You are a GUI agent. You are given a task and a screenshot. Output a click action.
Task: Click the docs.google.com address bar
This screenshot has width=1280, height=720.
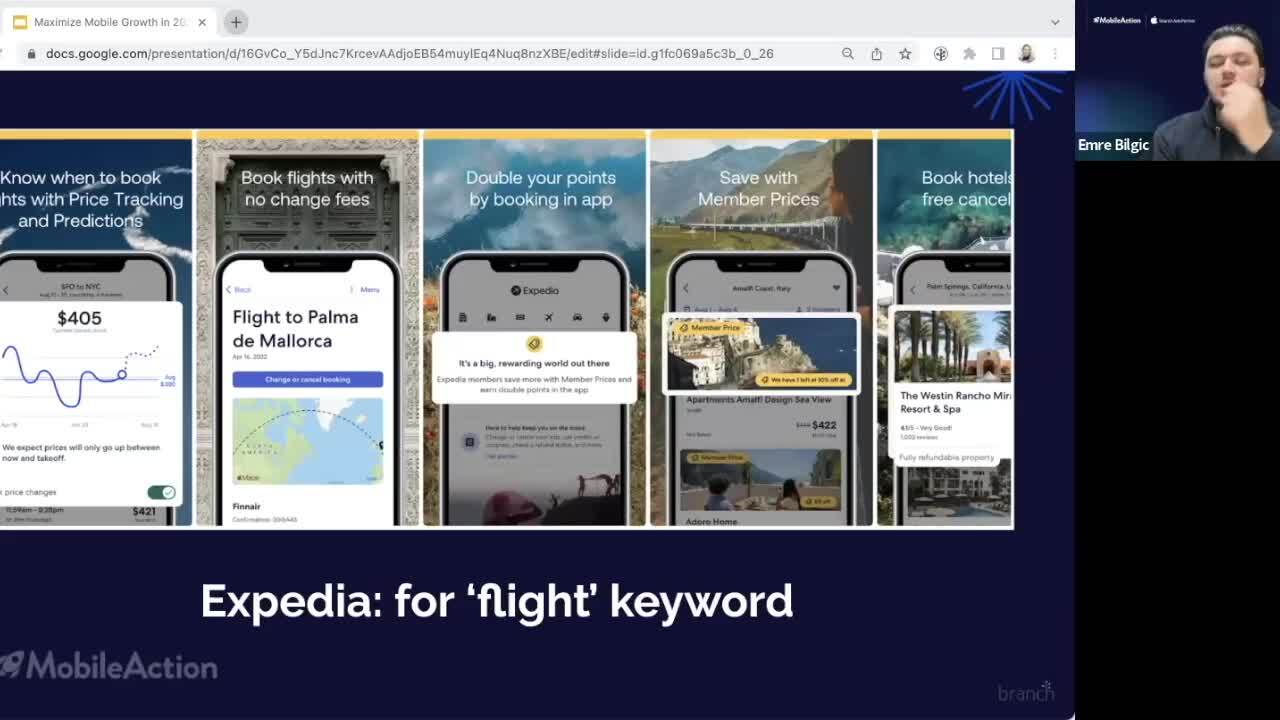[410, 54]
